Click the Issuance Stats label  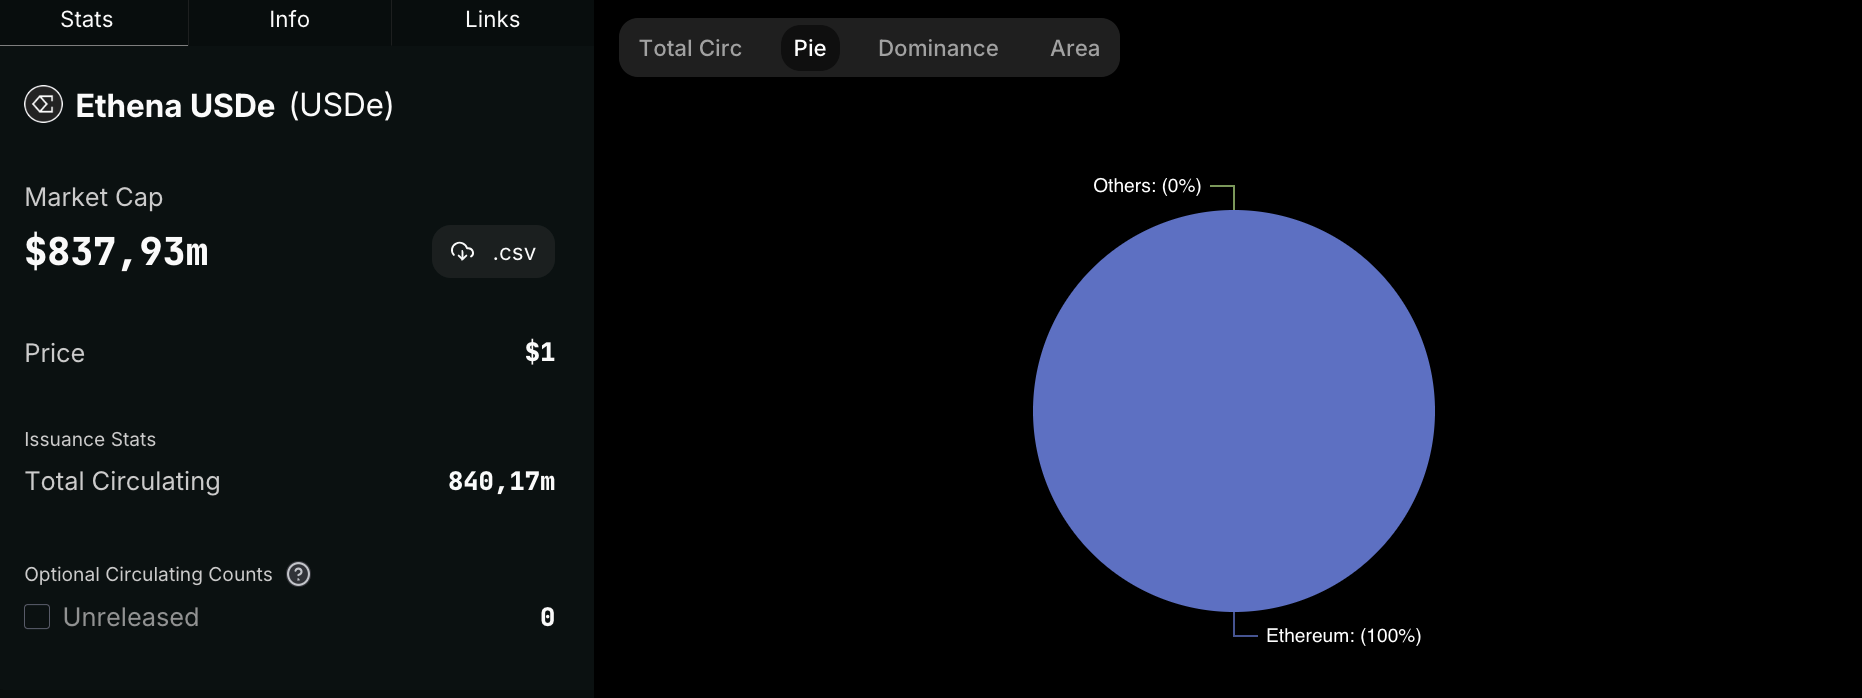click(90, 439)
